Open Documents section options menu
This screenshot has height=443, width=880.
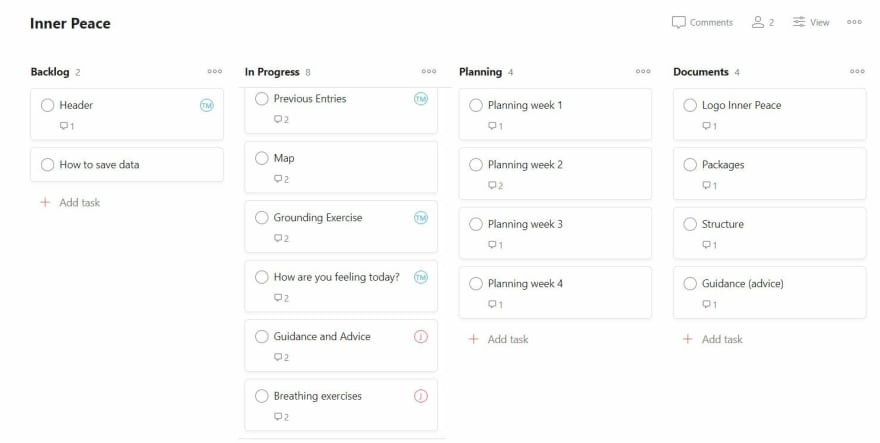[x=857, y=71]
